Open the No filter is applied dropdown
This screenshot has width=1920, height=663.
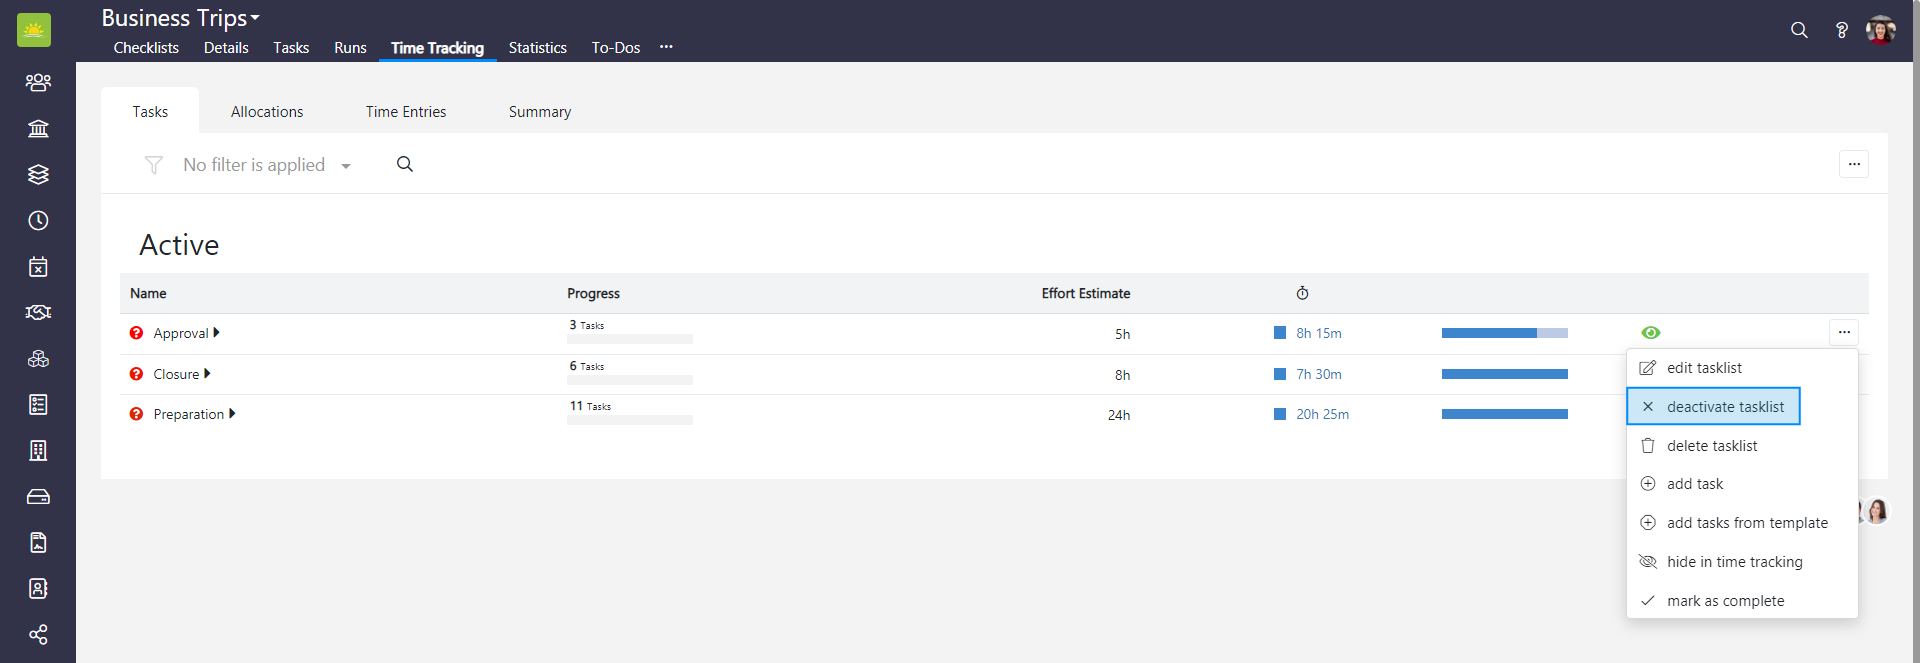(266, 165)
